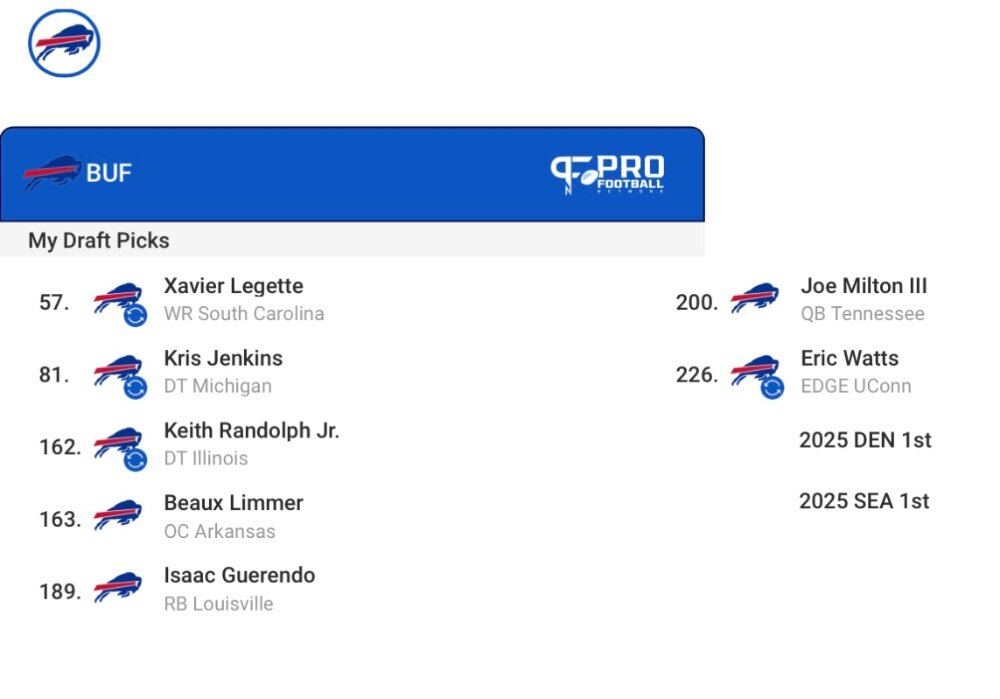Select Isaac Guerendo player name
Image resolution: width=1000 pixels, height=699 pixels.
click(239, 575)
